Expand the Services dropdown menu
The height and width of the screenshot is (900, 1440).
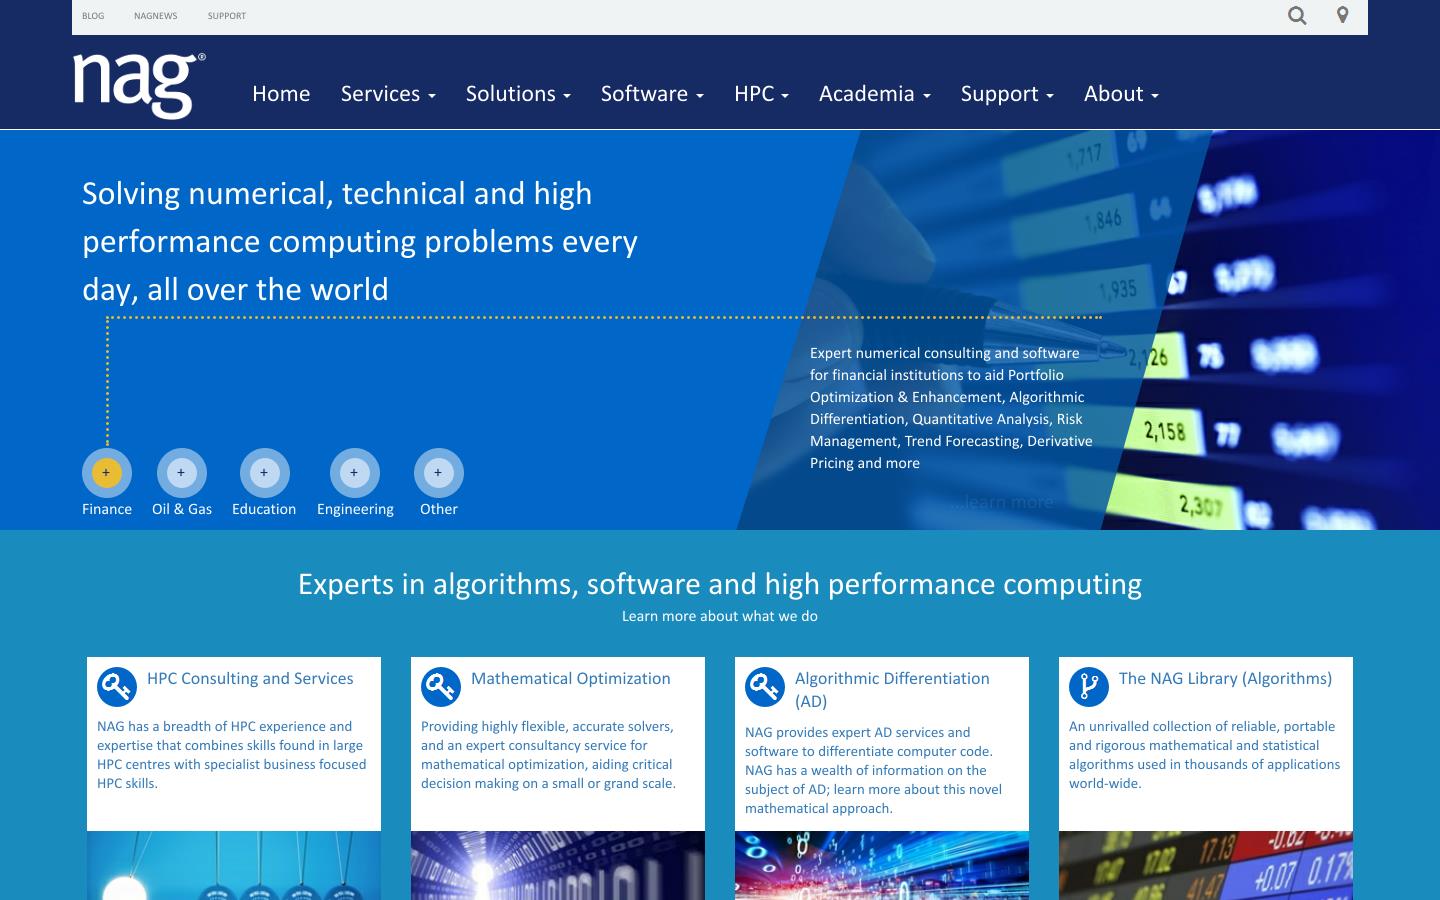(388, 94)
